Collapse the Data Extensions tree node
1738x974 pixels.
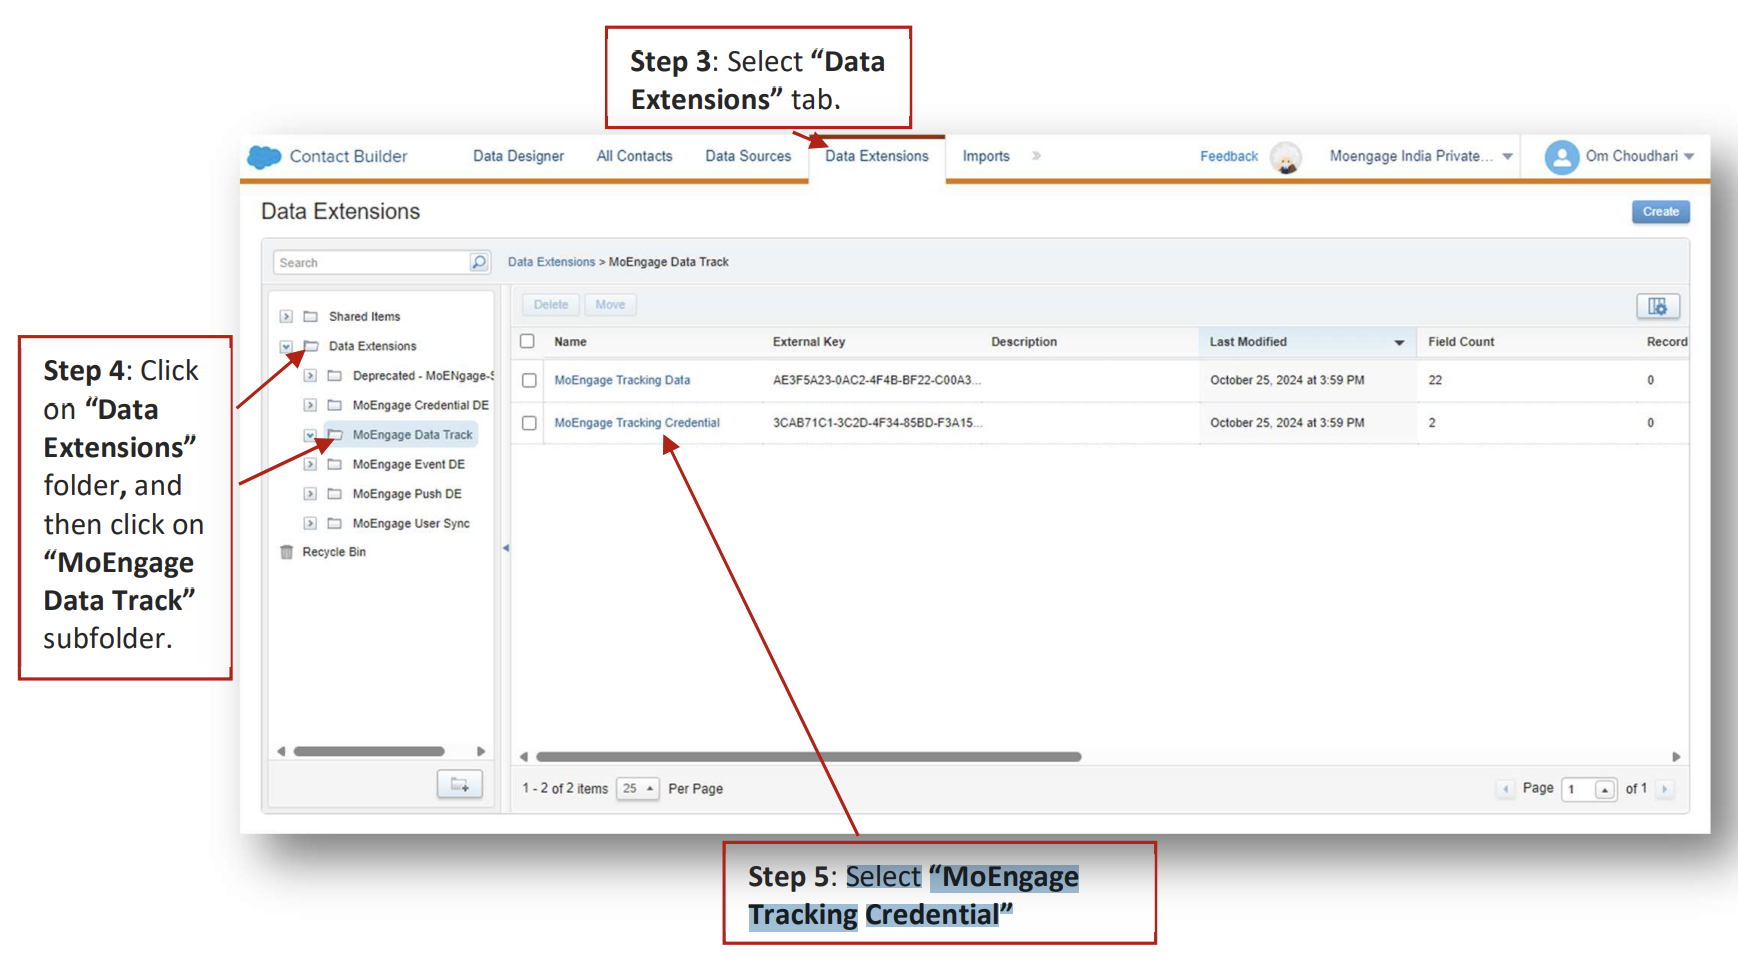286,346
